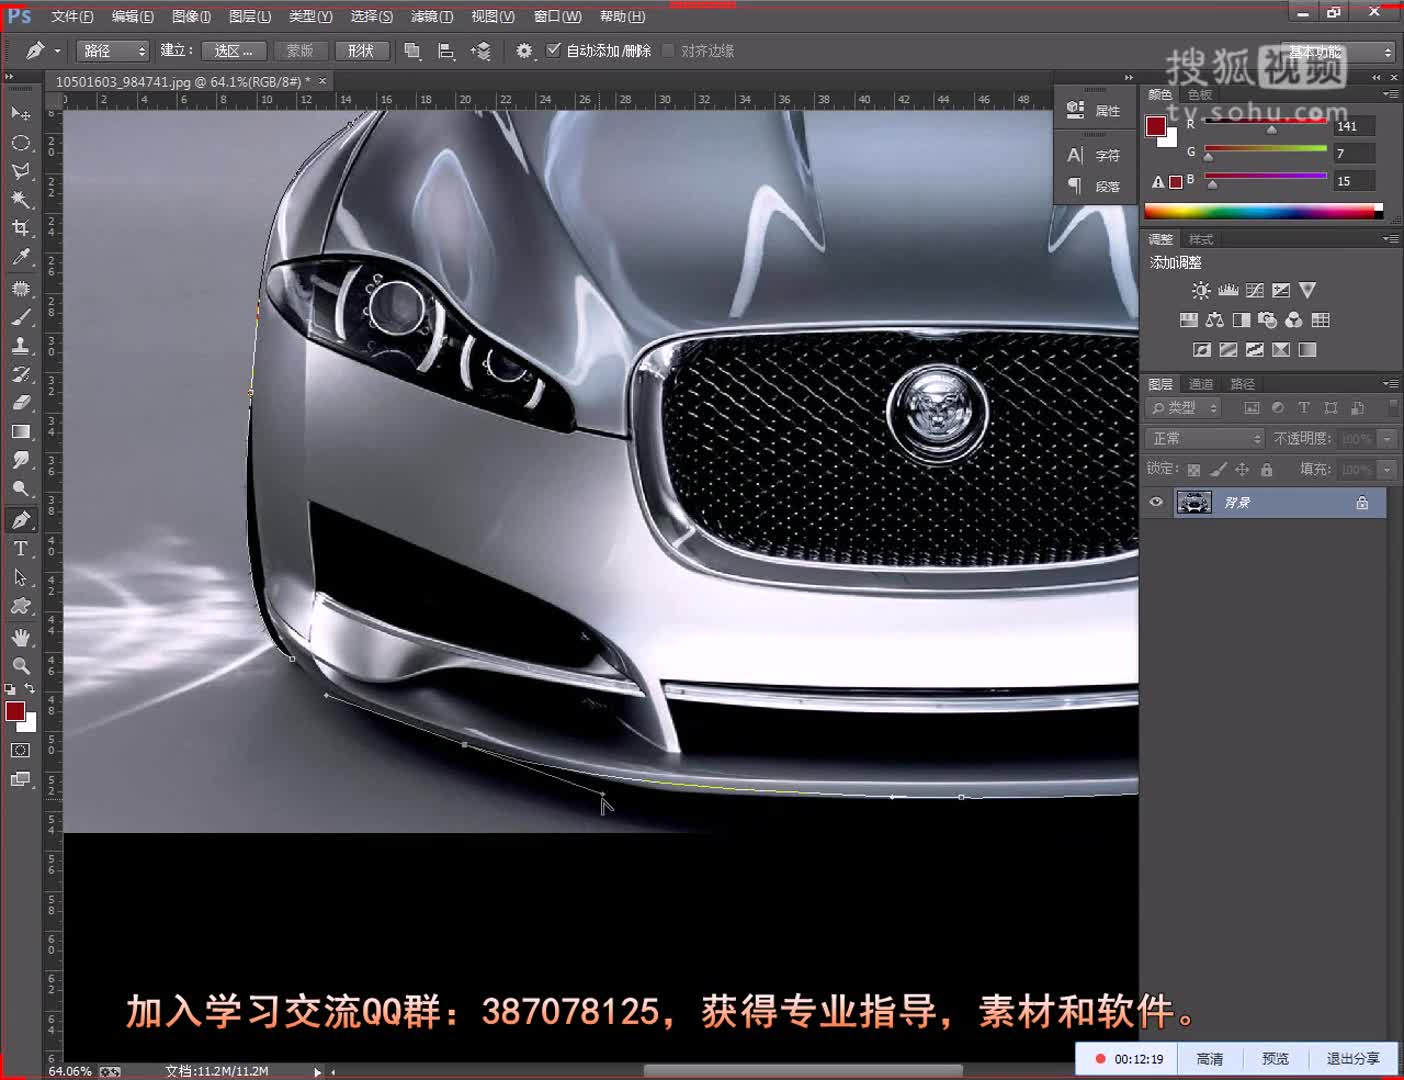Select the Brush tool

pyautogui.click(x=20, y=317)
